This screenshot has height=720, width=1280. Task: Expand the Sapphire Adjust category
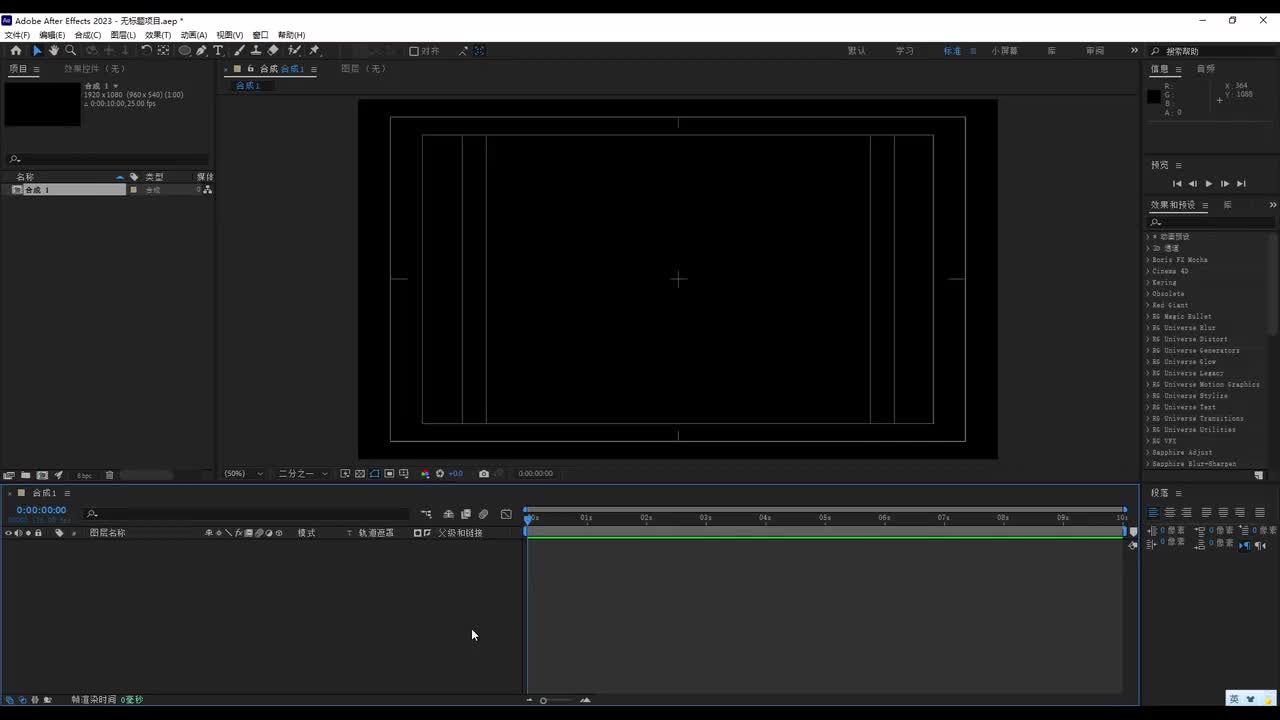click(x=1149, y=453)
